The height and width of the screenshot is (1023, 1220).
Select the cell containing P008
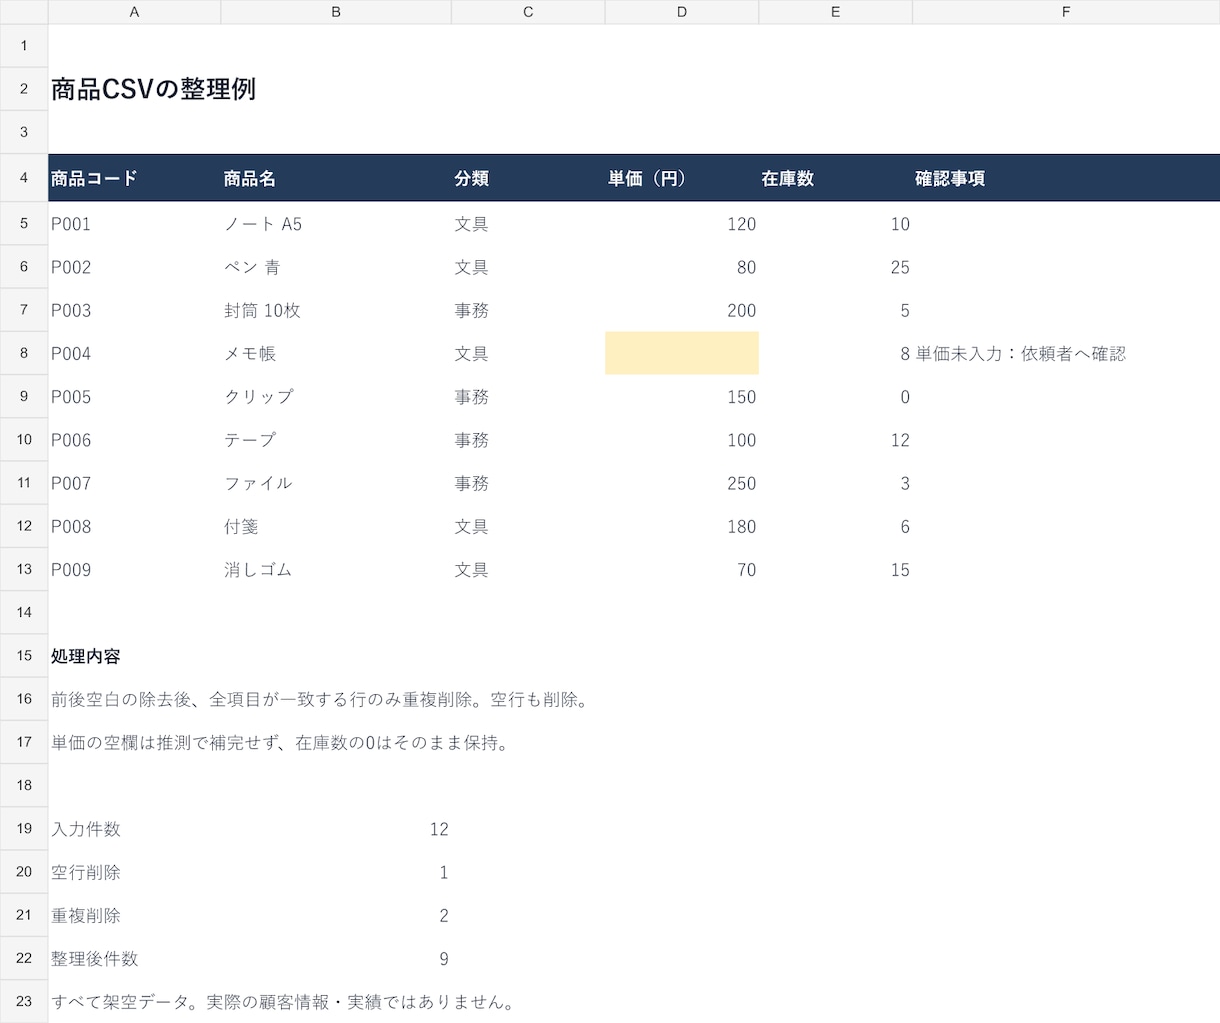134,526
